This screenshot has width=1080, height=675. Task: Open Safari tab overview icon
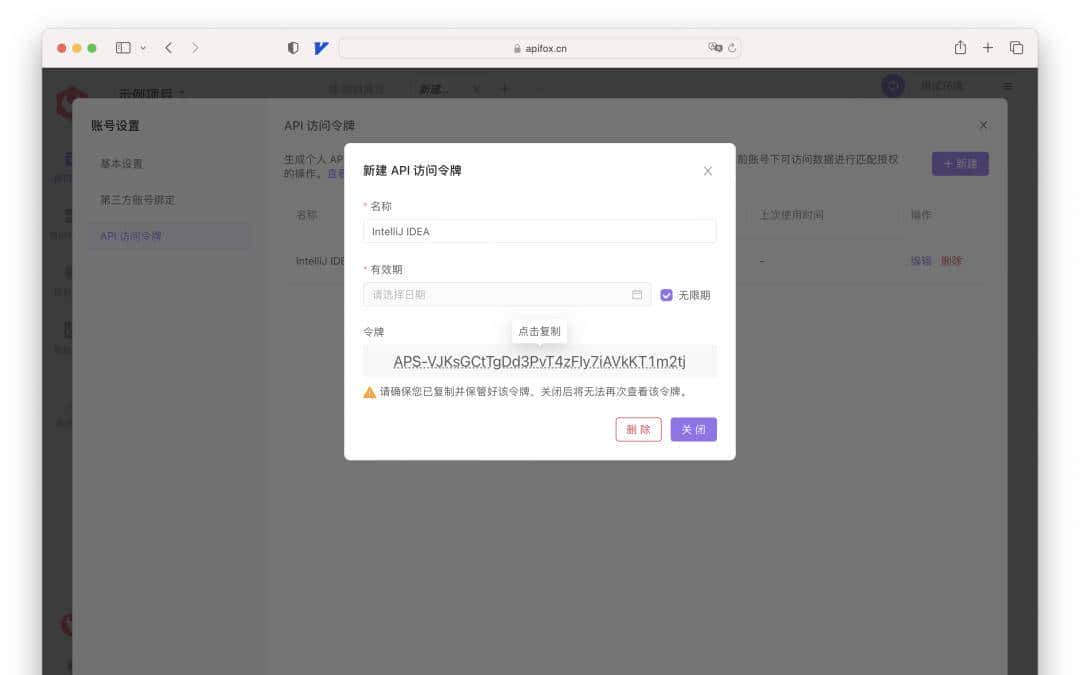1016,47
